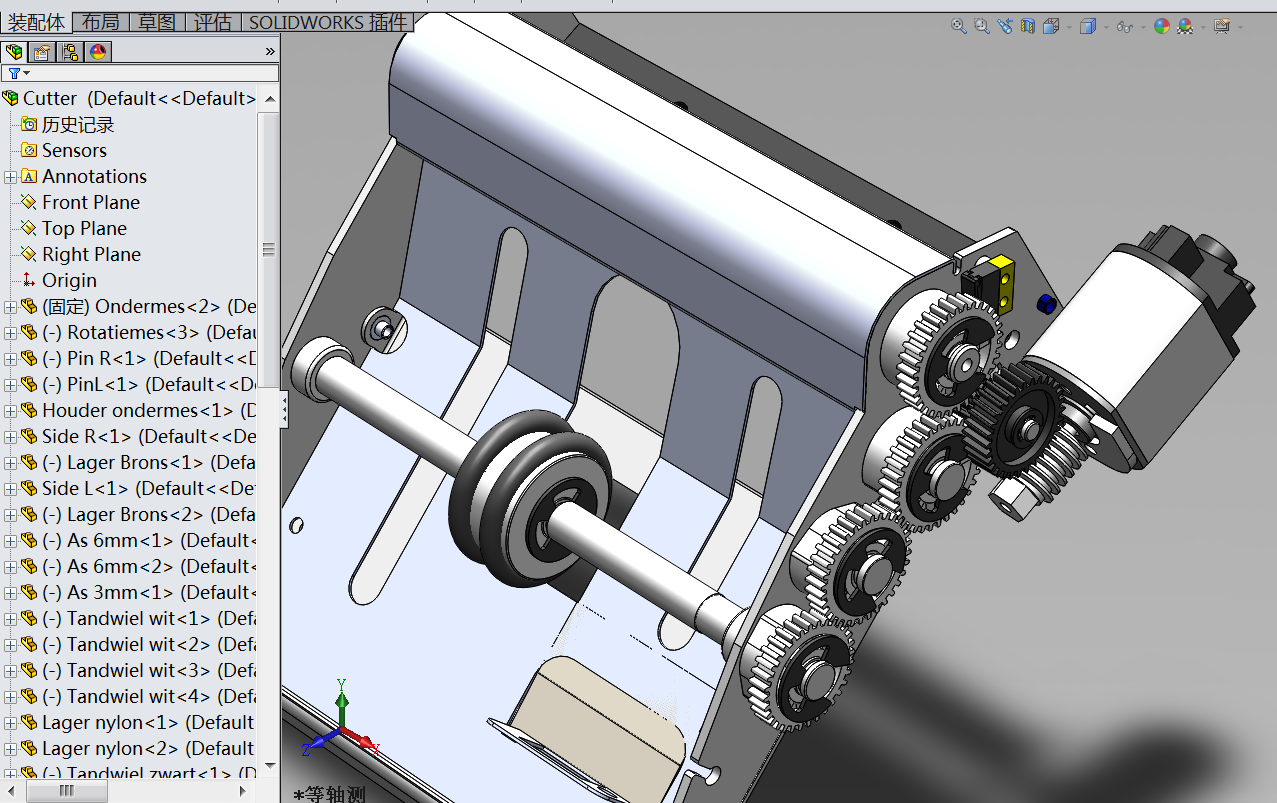
Task: Select As 6mm<1> component
Action: [x=149, y=540]
